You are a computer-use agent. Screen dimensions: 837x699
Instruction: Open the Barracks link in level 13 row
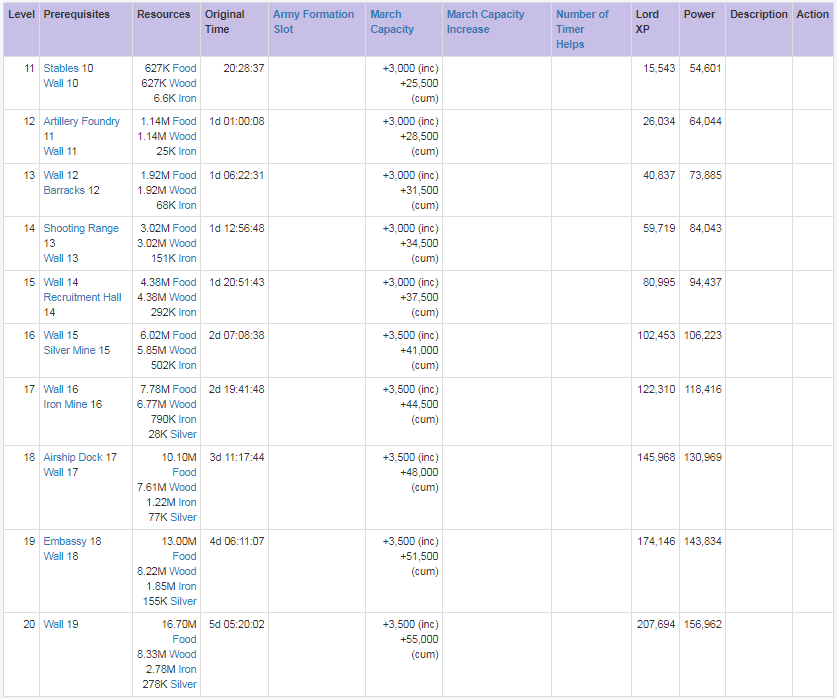tap(64, 190)
